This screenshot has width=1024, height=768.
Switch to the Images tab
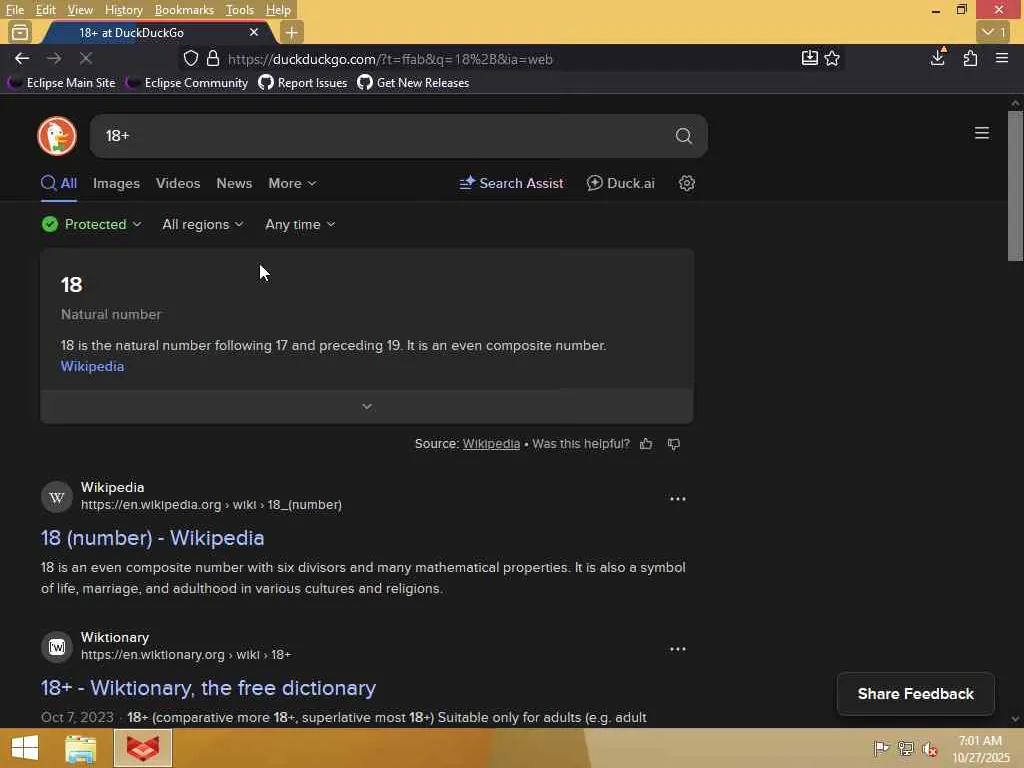[116, 184]
